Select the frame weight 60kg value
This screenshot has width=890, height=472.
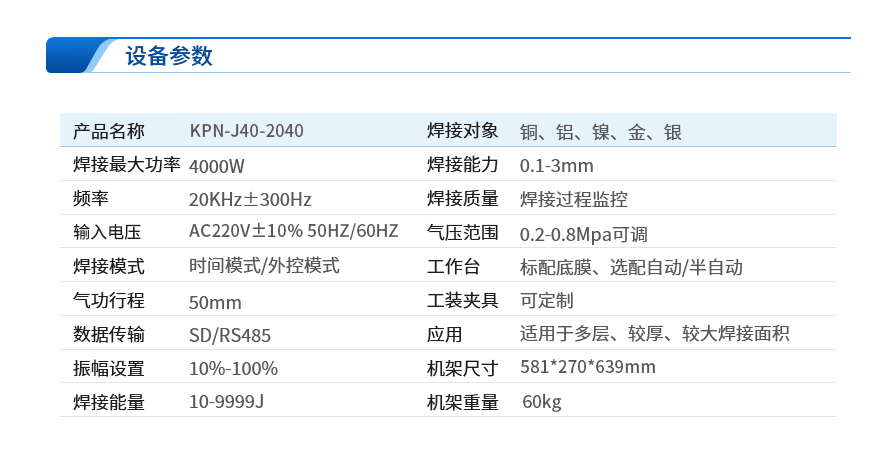click(542, 402)
